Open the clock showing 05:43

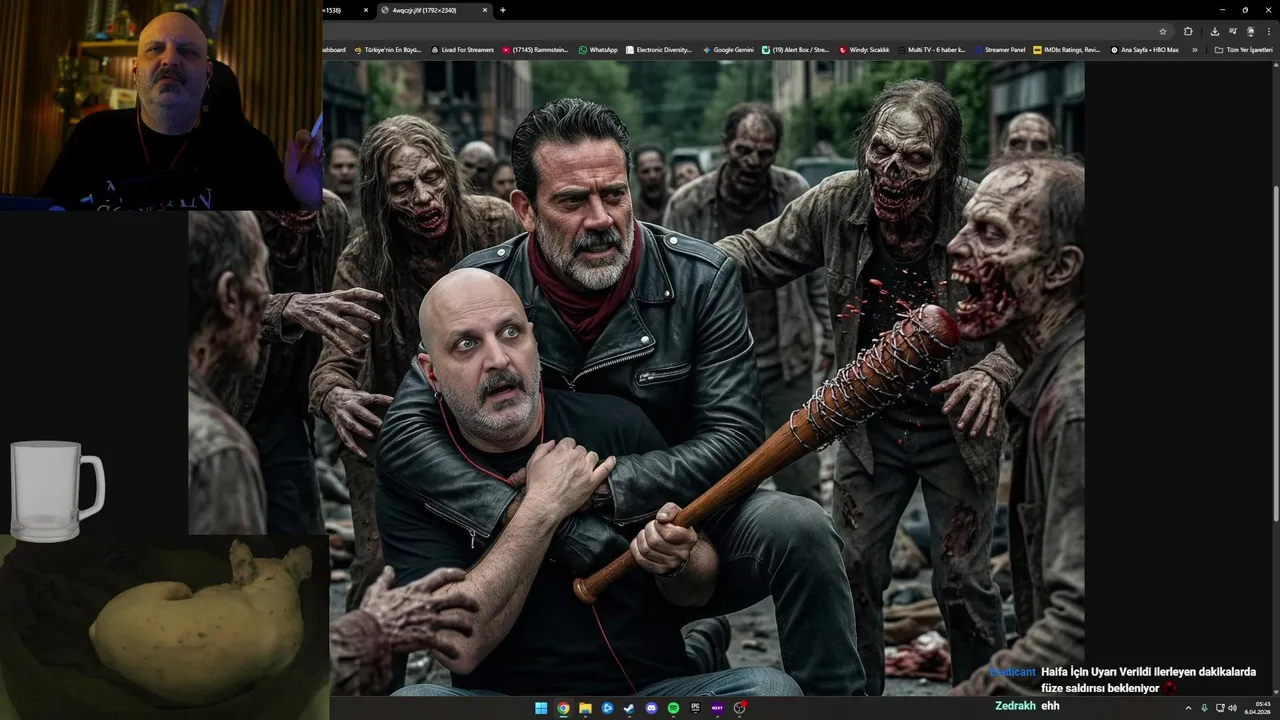tap(1257, 708)
